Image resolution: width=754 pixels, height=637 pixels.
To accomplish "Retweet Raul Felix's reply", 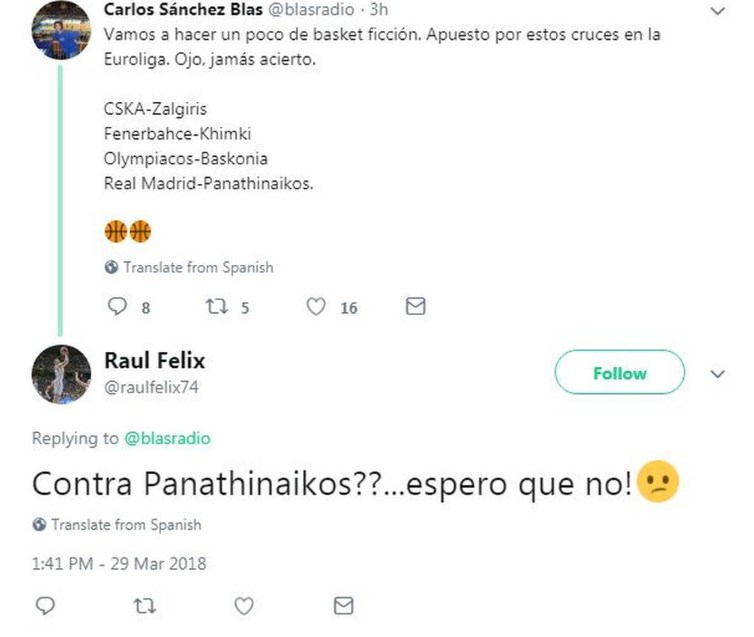I will click(x=143, y=606).
